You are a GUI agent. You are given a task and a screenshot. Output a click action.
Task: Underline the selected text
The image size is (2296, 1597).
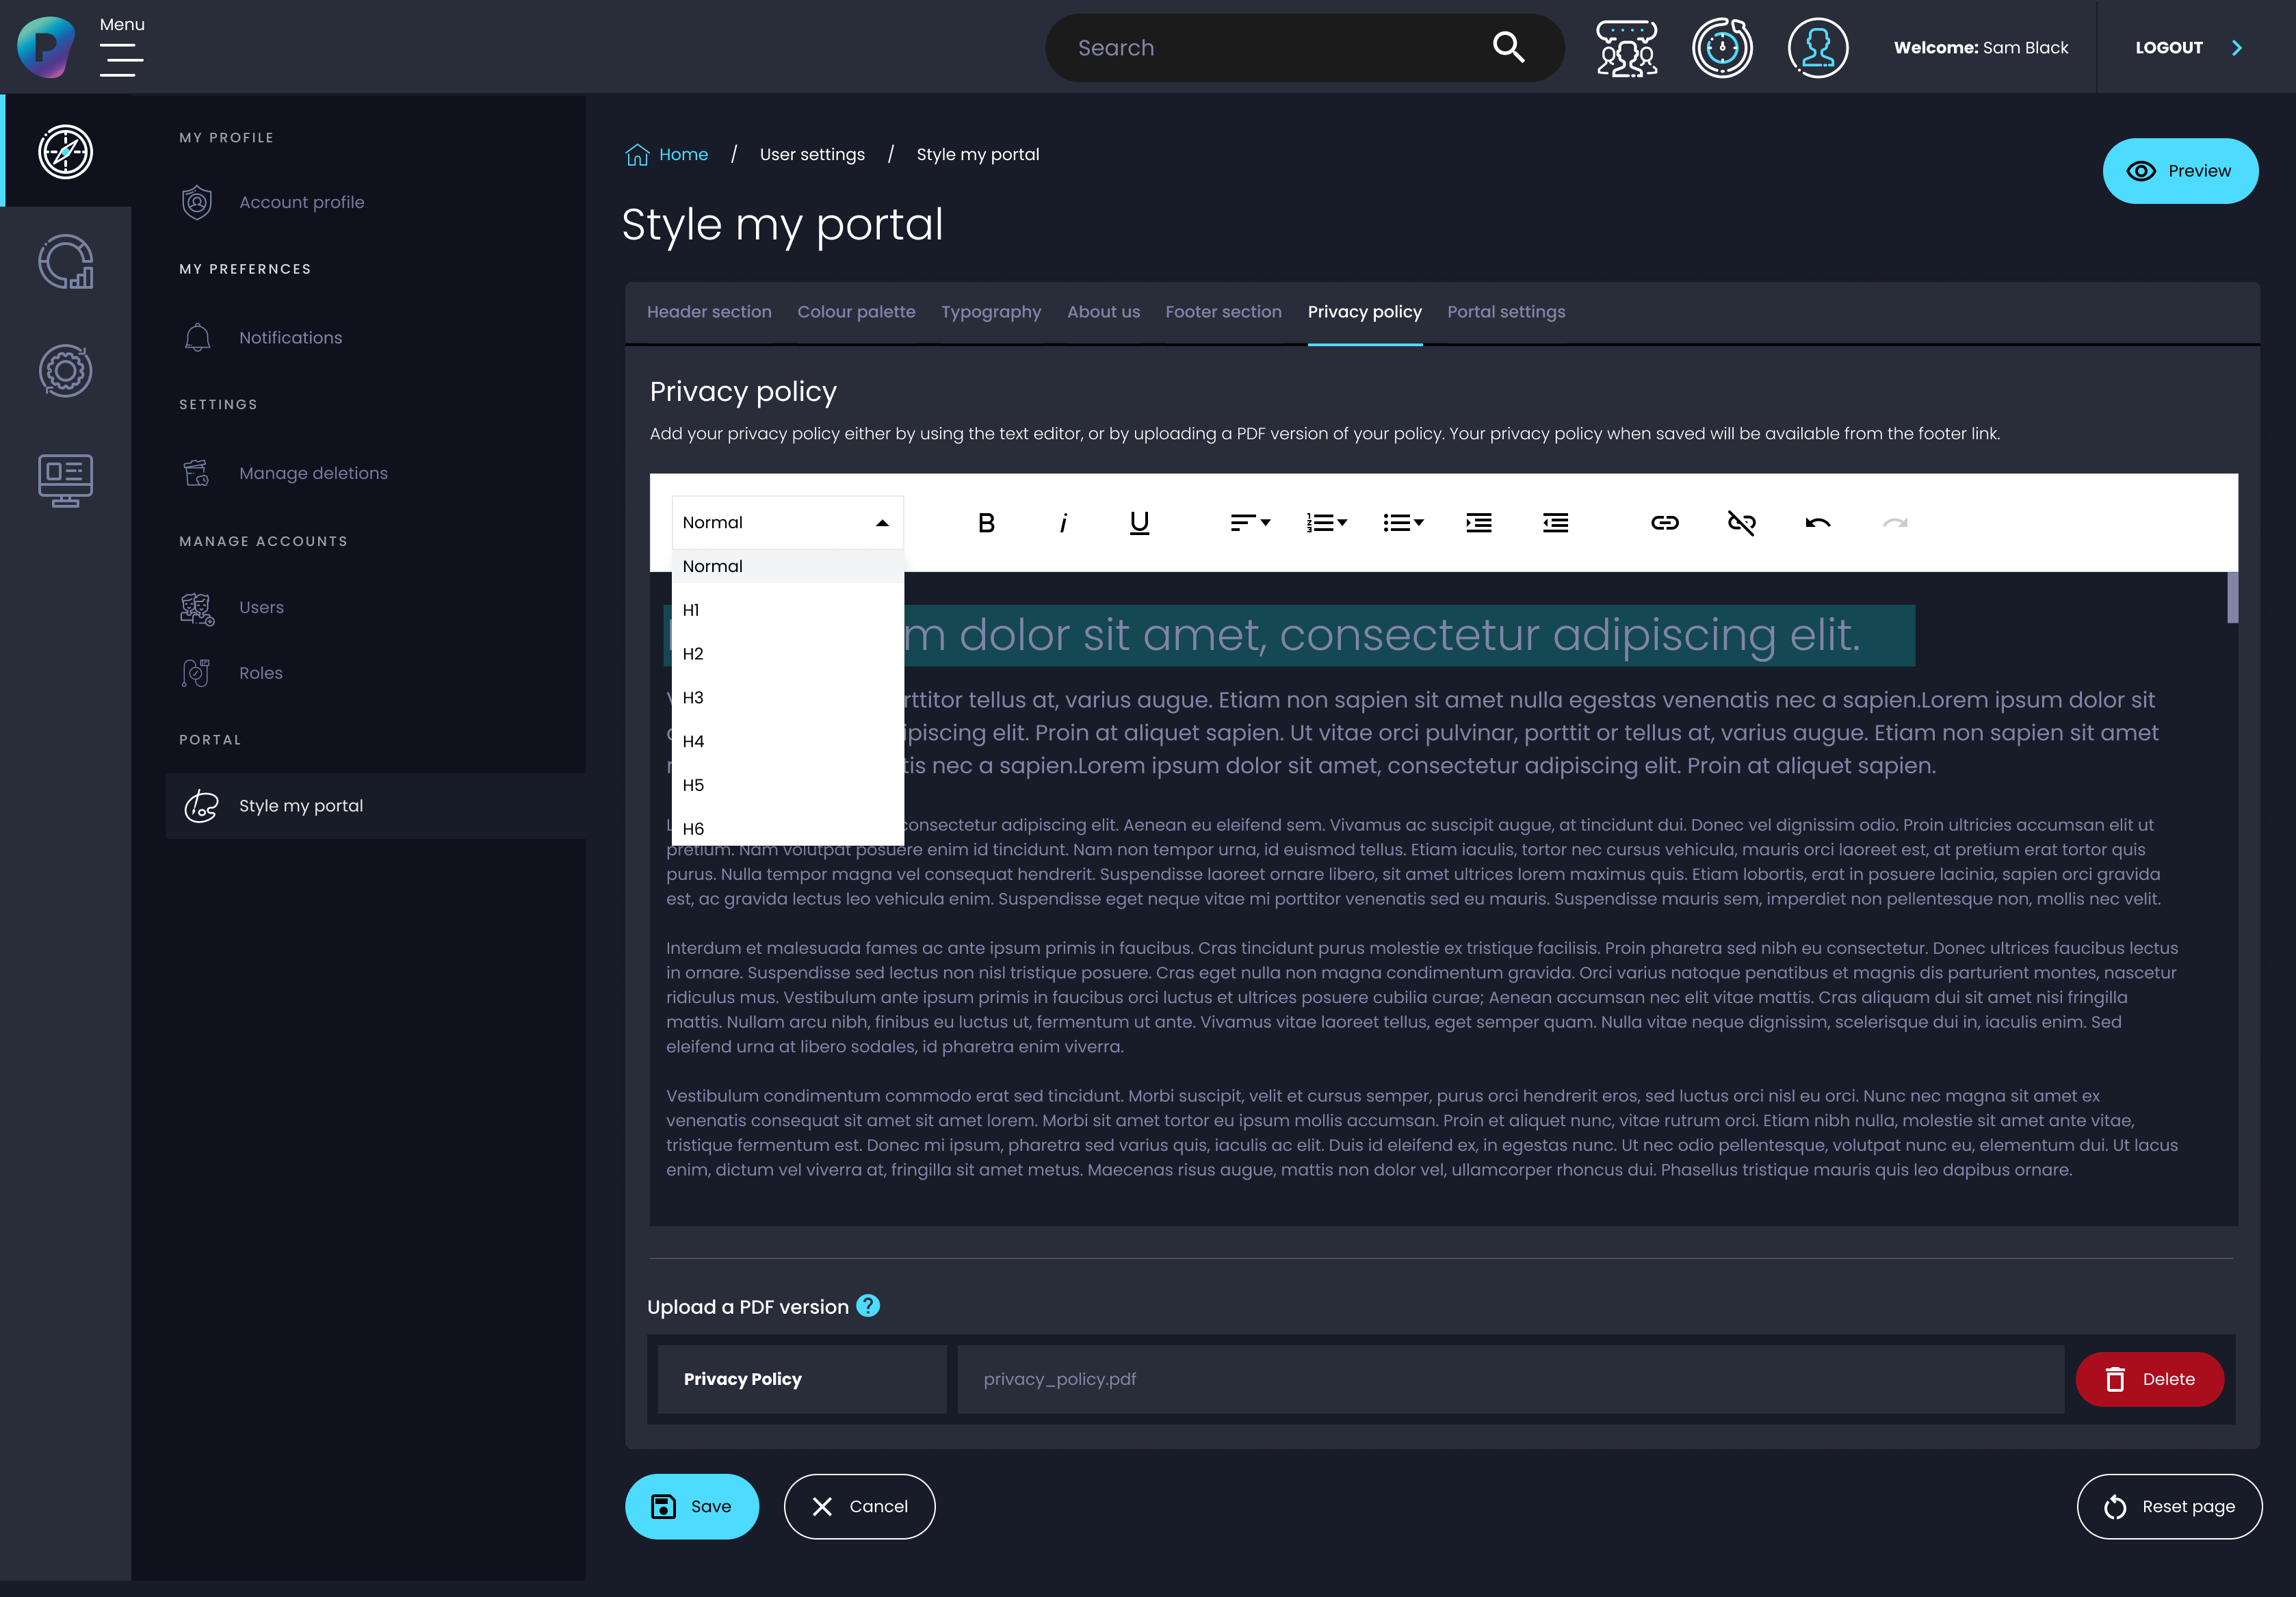click(x=1139, y=523)
